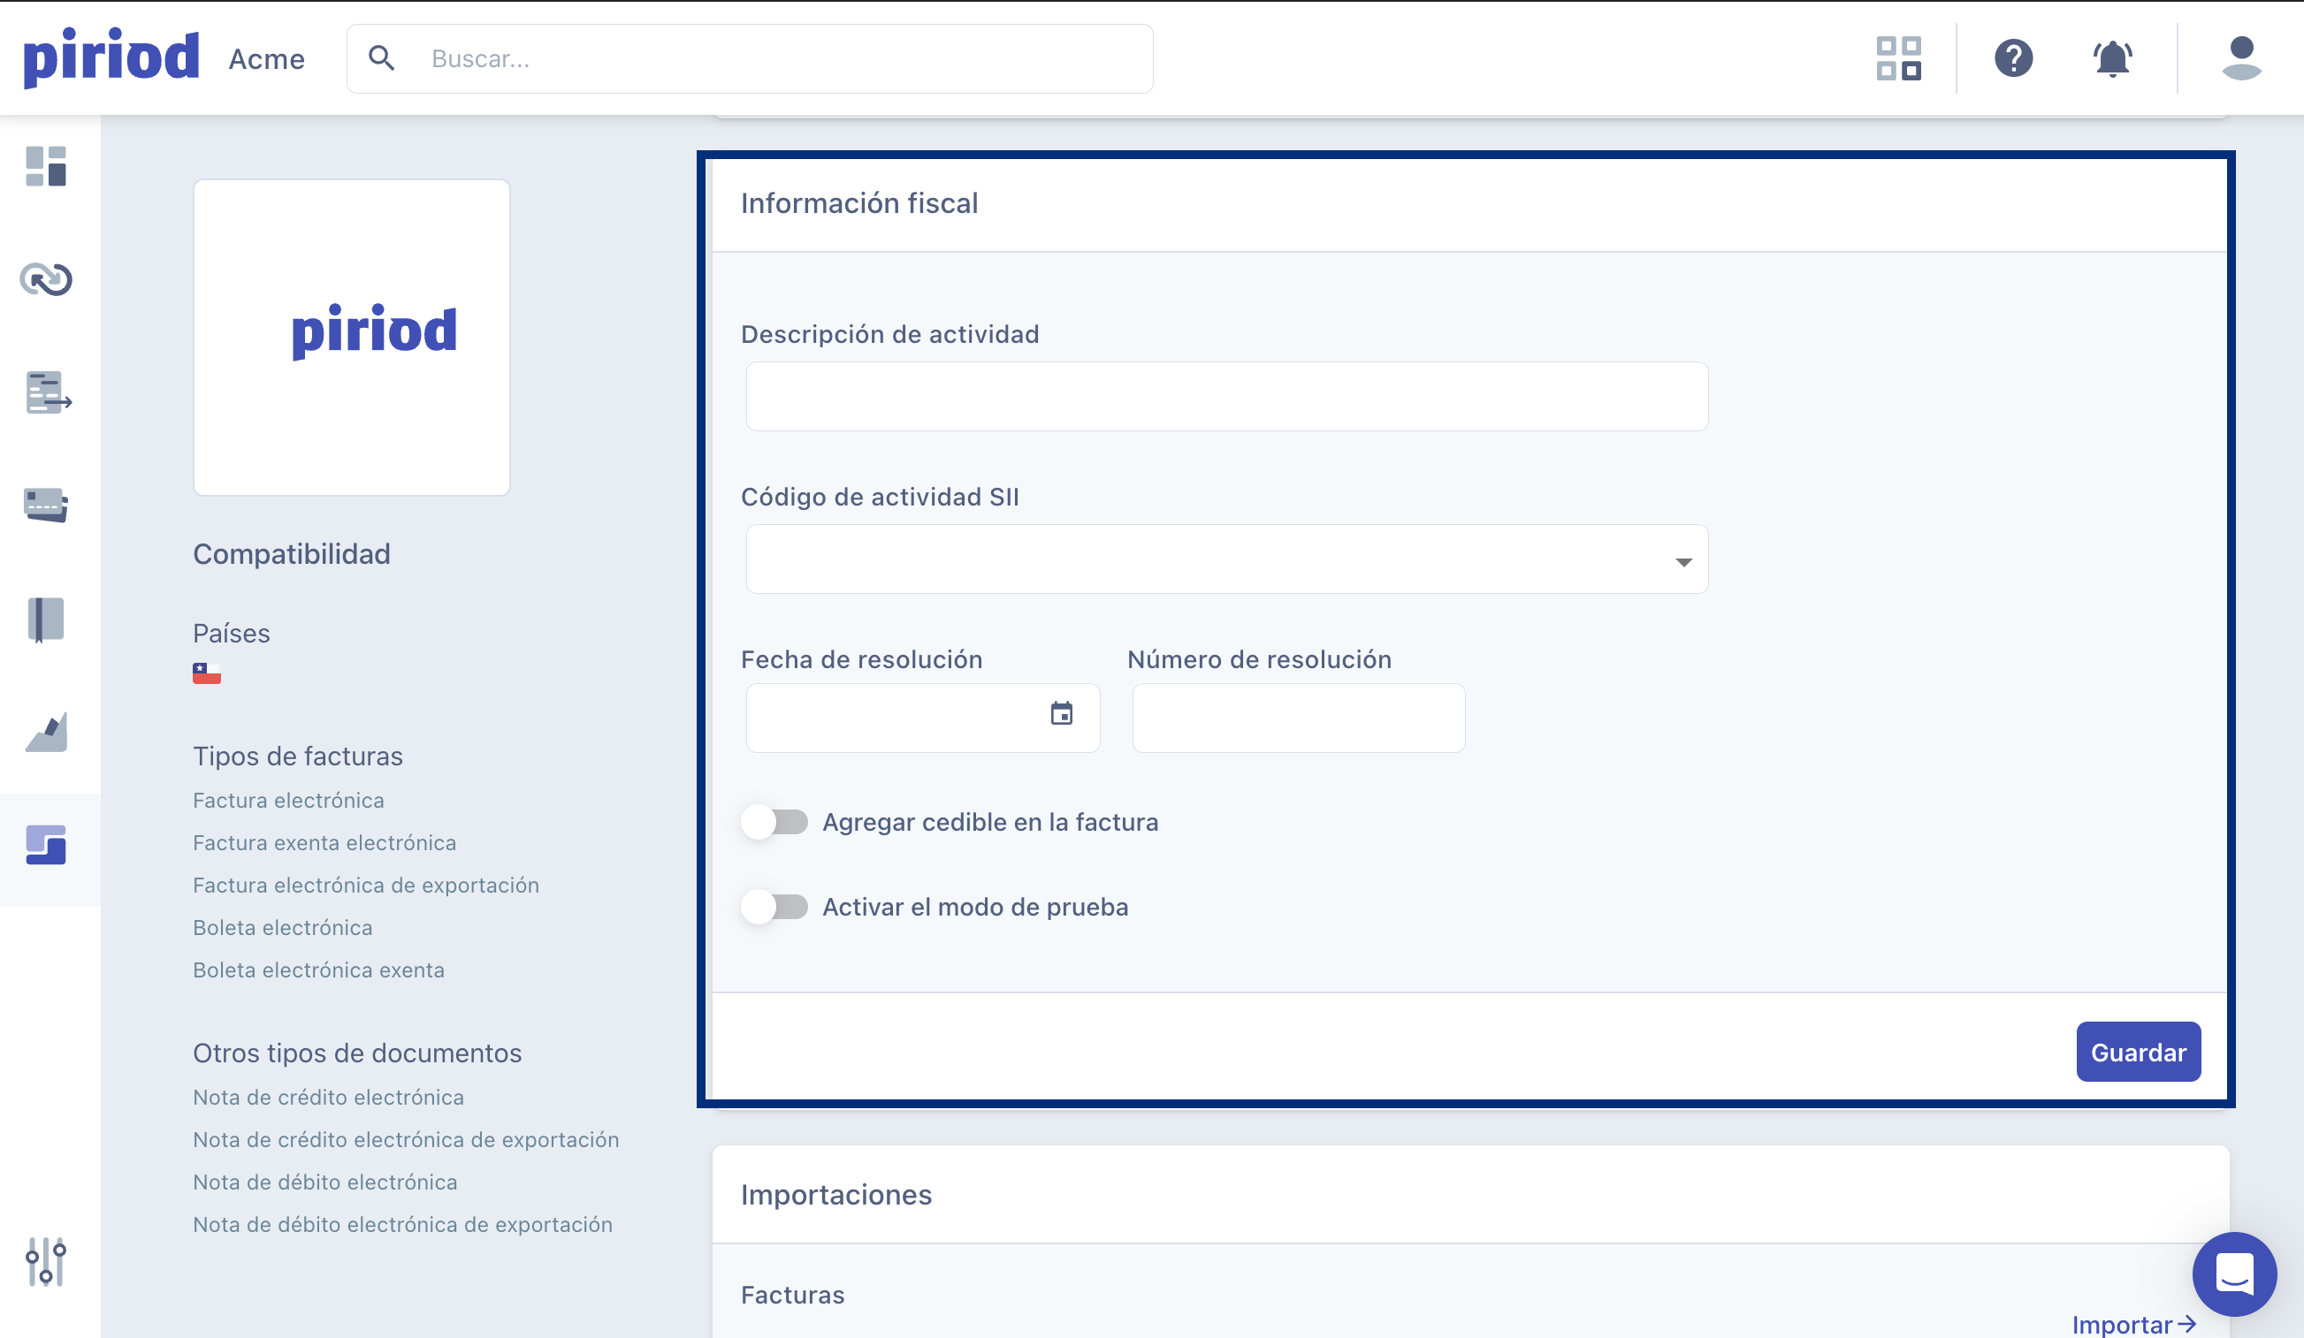Open calendar picker for Fecha de resolución
Screen dimensions: 2304x1338
(x=1061, y=714)
